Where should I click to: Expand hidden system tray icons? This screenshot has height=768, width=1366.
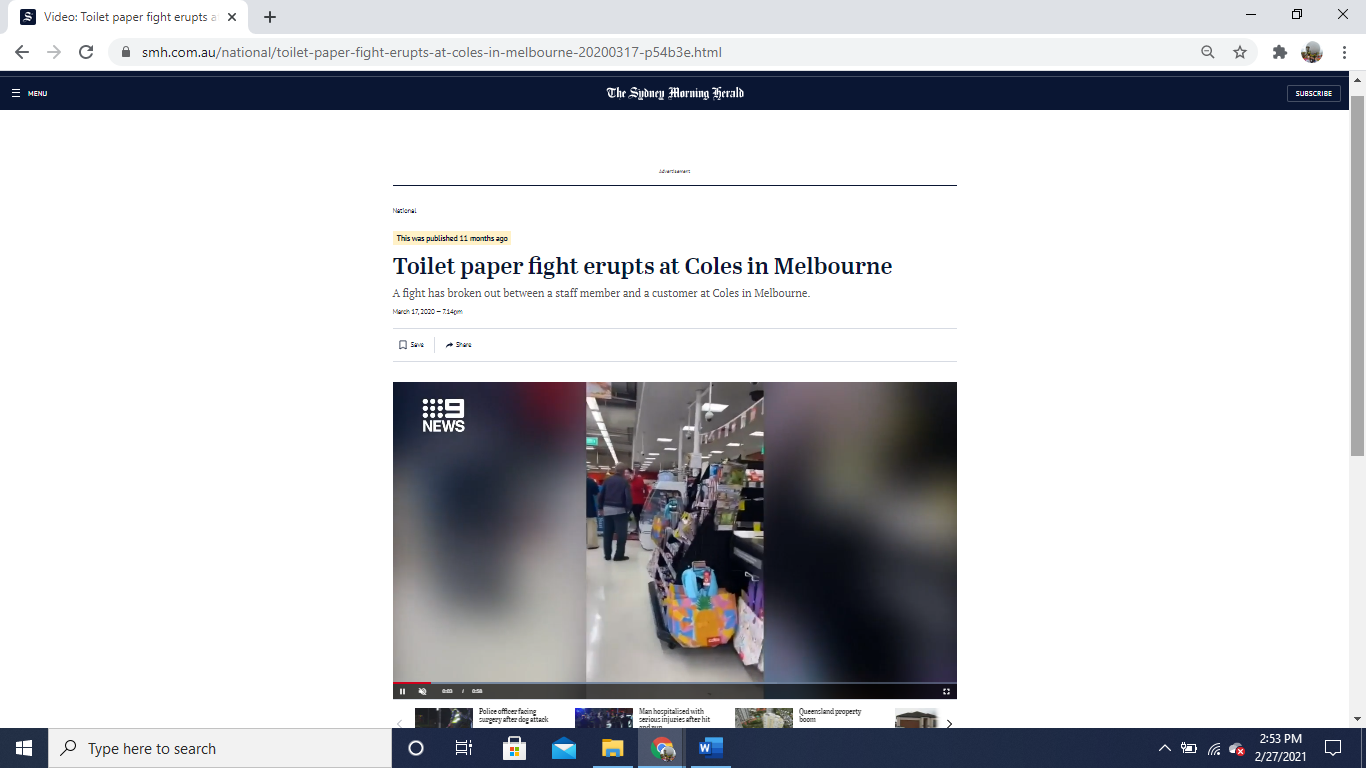(x=1164, y=748)
